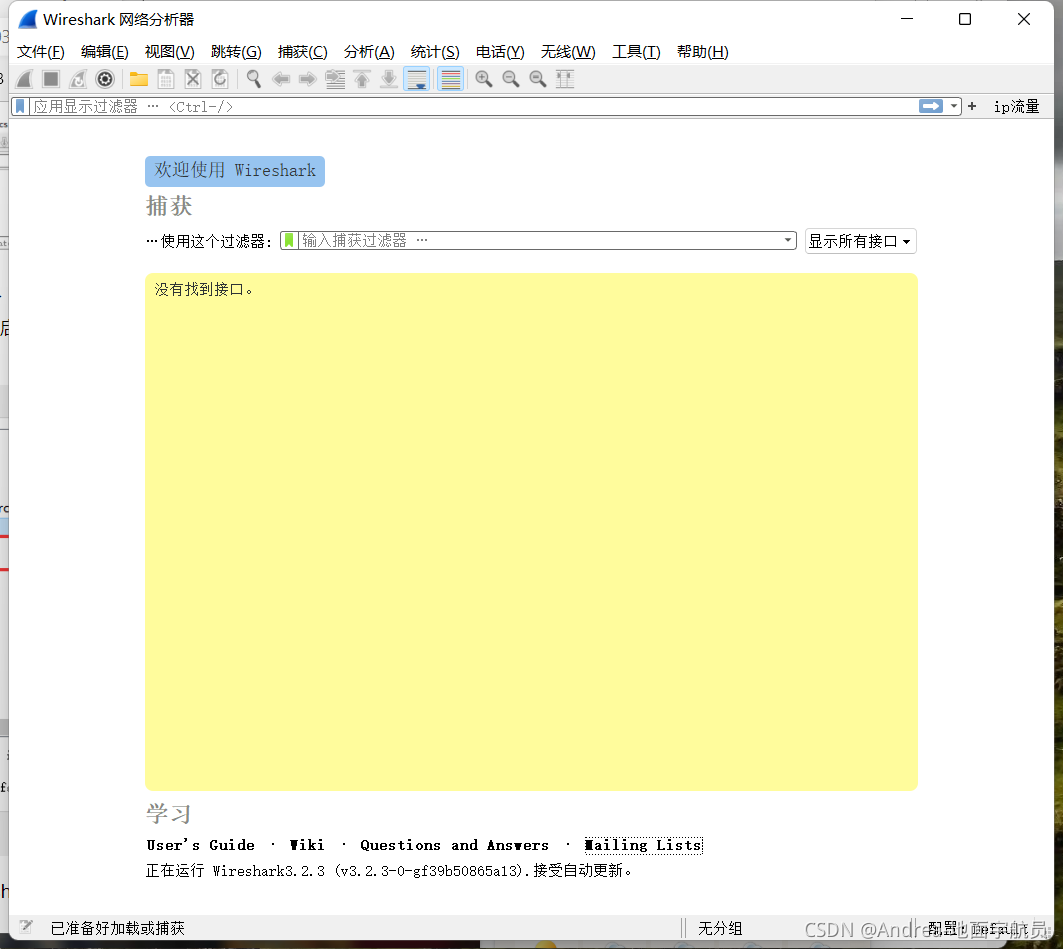Open the User's Guide link

(201, 845)
